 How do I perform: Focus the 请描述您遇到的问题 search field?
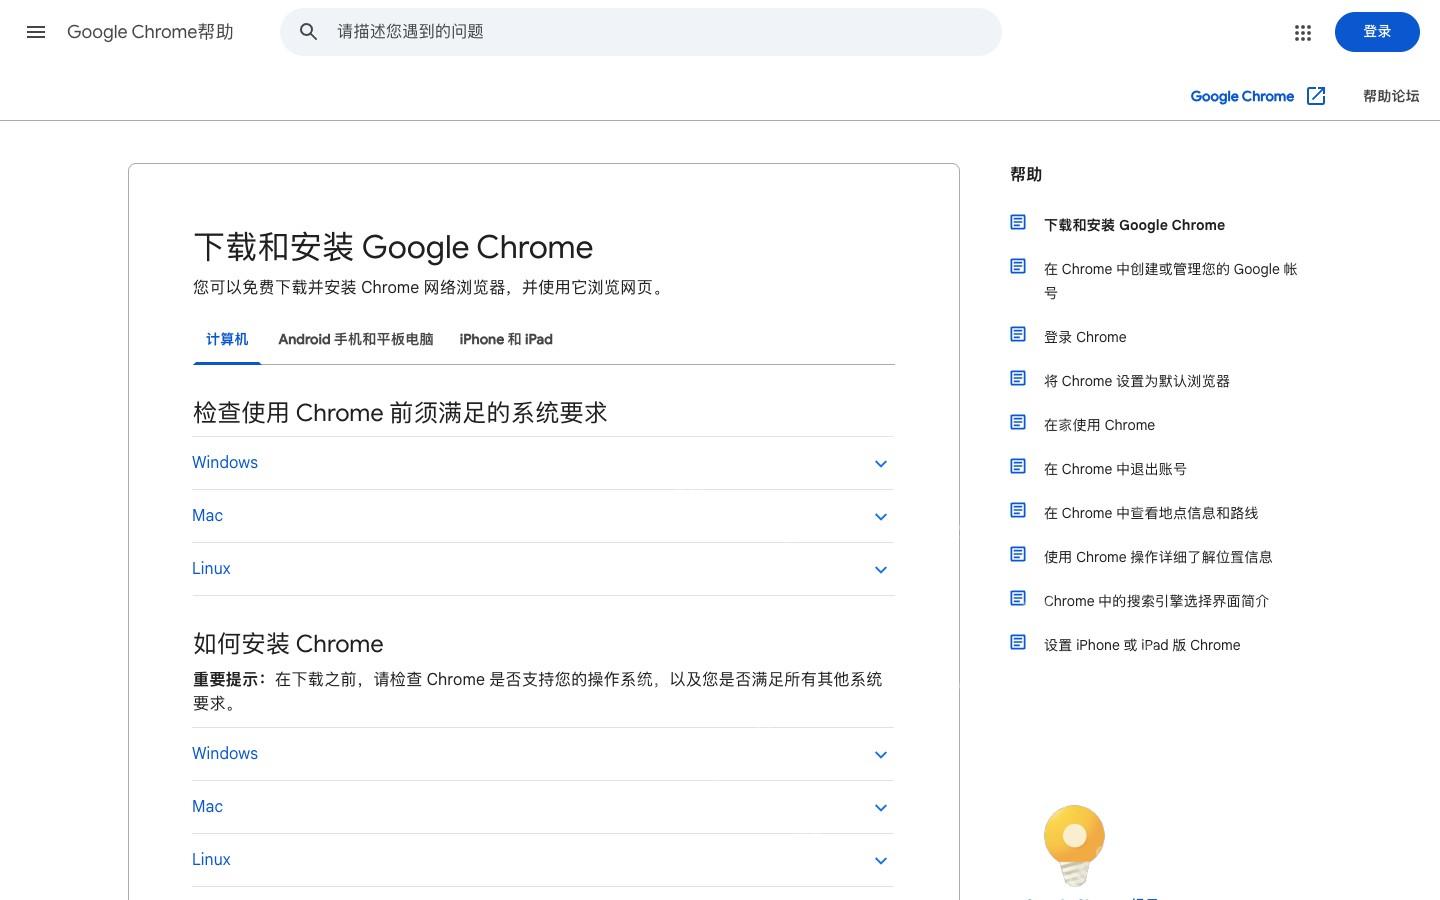(641, 32)
